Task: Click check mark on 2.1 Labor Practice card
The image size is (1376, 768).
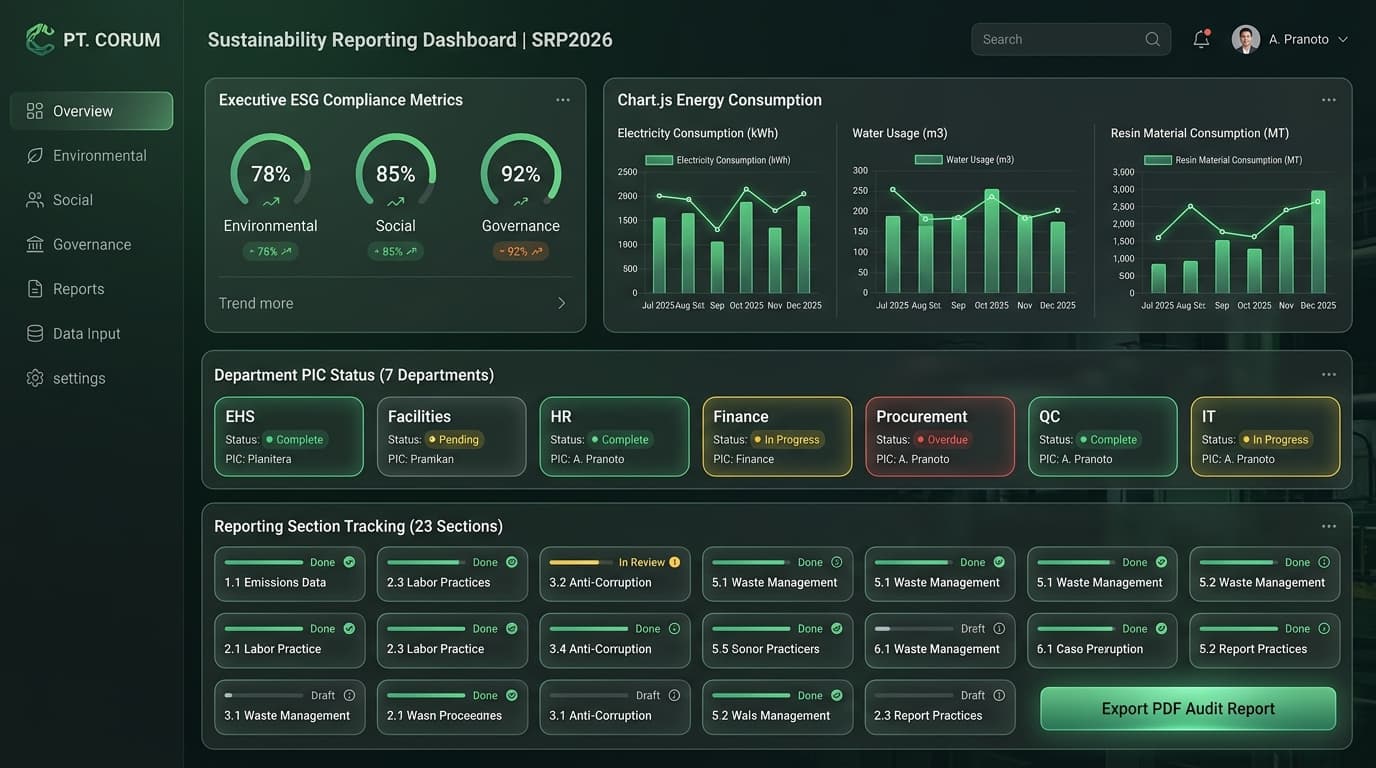Action: (x=349, y=629)
